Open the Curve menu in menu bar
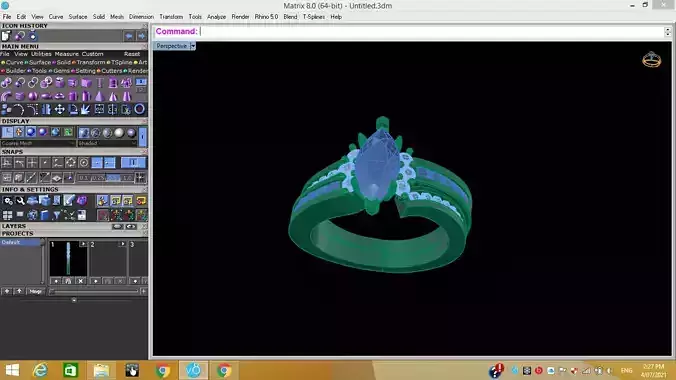The image size is (676, 380). 56,17
